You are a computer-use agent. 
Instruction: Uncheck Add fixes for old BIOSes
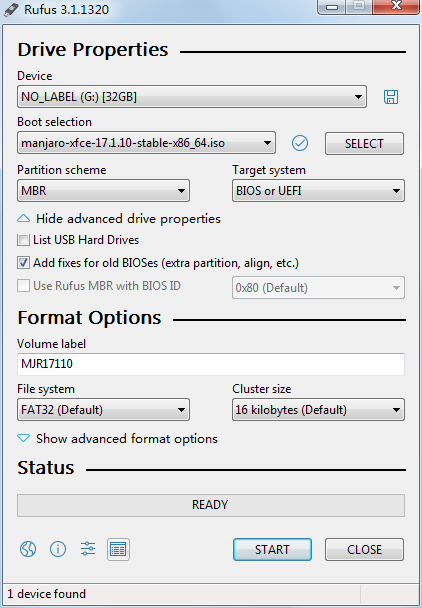(23, 263)
